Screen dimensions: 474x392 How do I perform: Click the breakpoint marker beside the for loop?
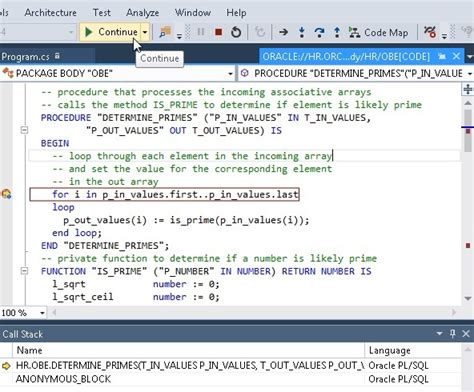point(6,194)
